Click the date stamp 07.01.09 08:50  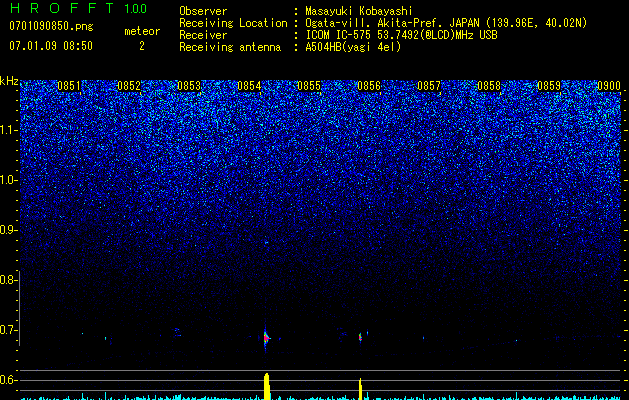[51, 46]
